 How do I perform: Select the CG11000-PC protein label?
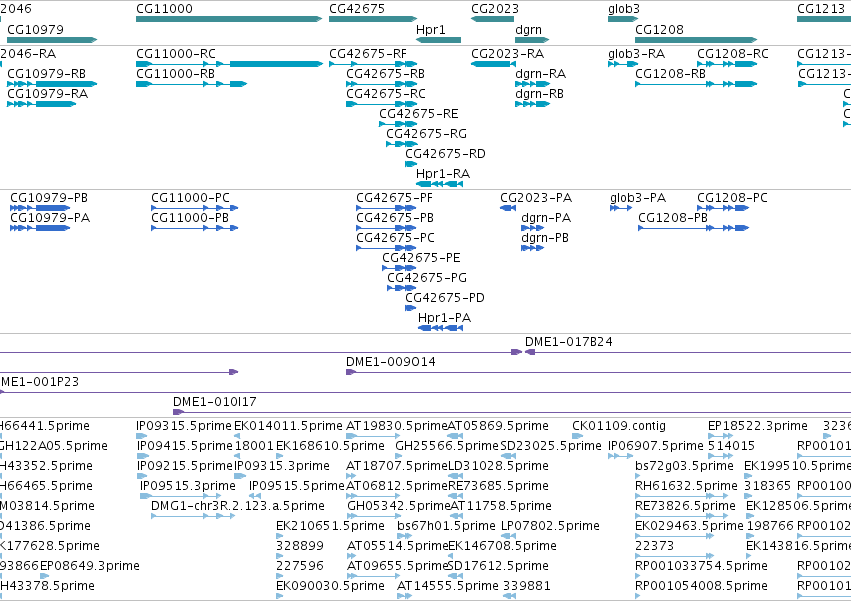tap(190, 198)
